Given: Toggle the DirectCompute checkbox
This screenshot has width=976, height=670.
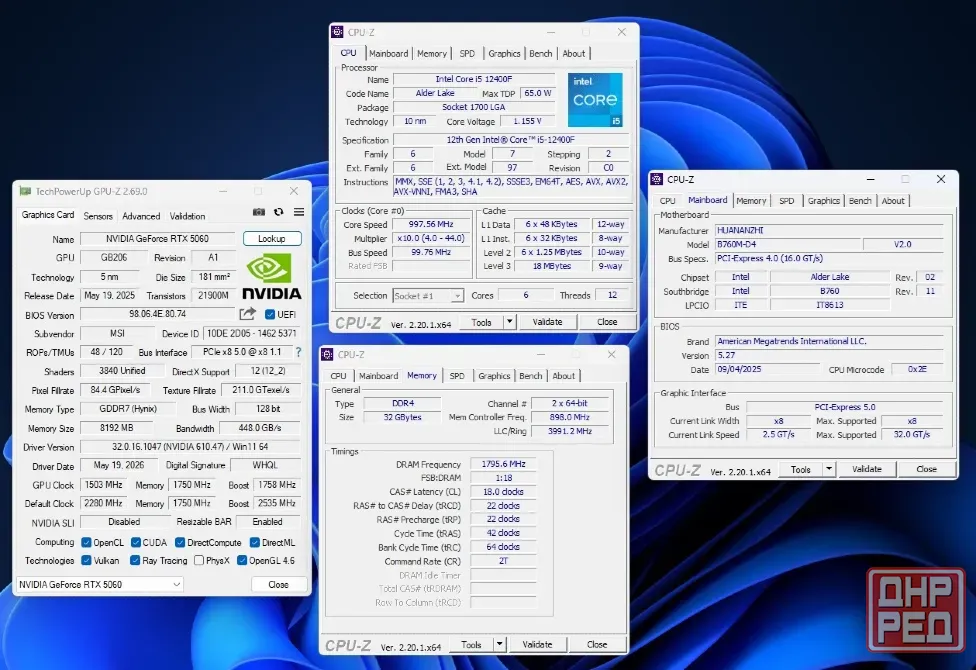Looking at the screenshot, I should [x=180, y=542].
